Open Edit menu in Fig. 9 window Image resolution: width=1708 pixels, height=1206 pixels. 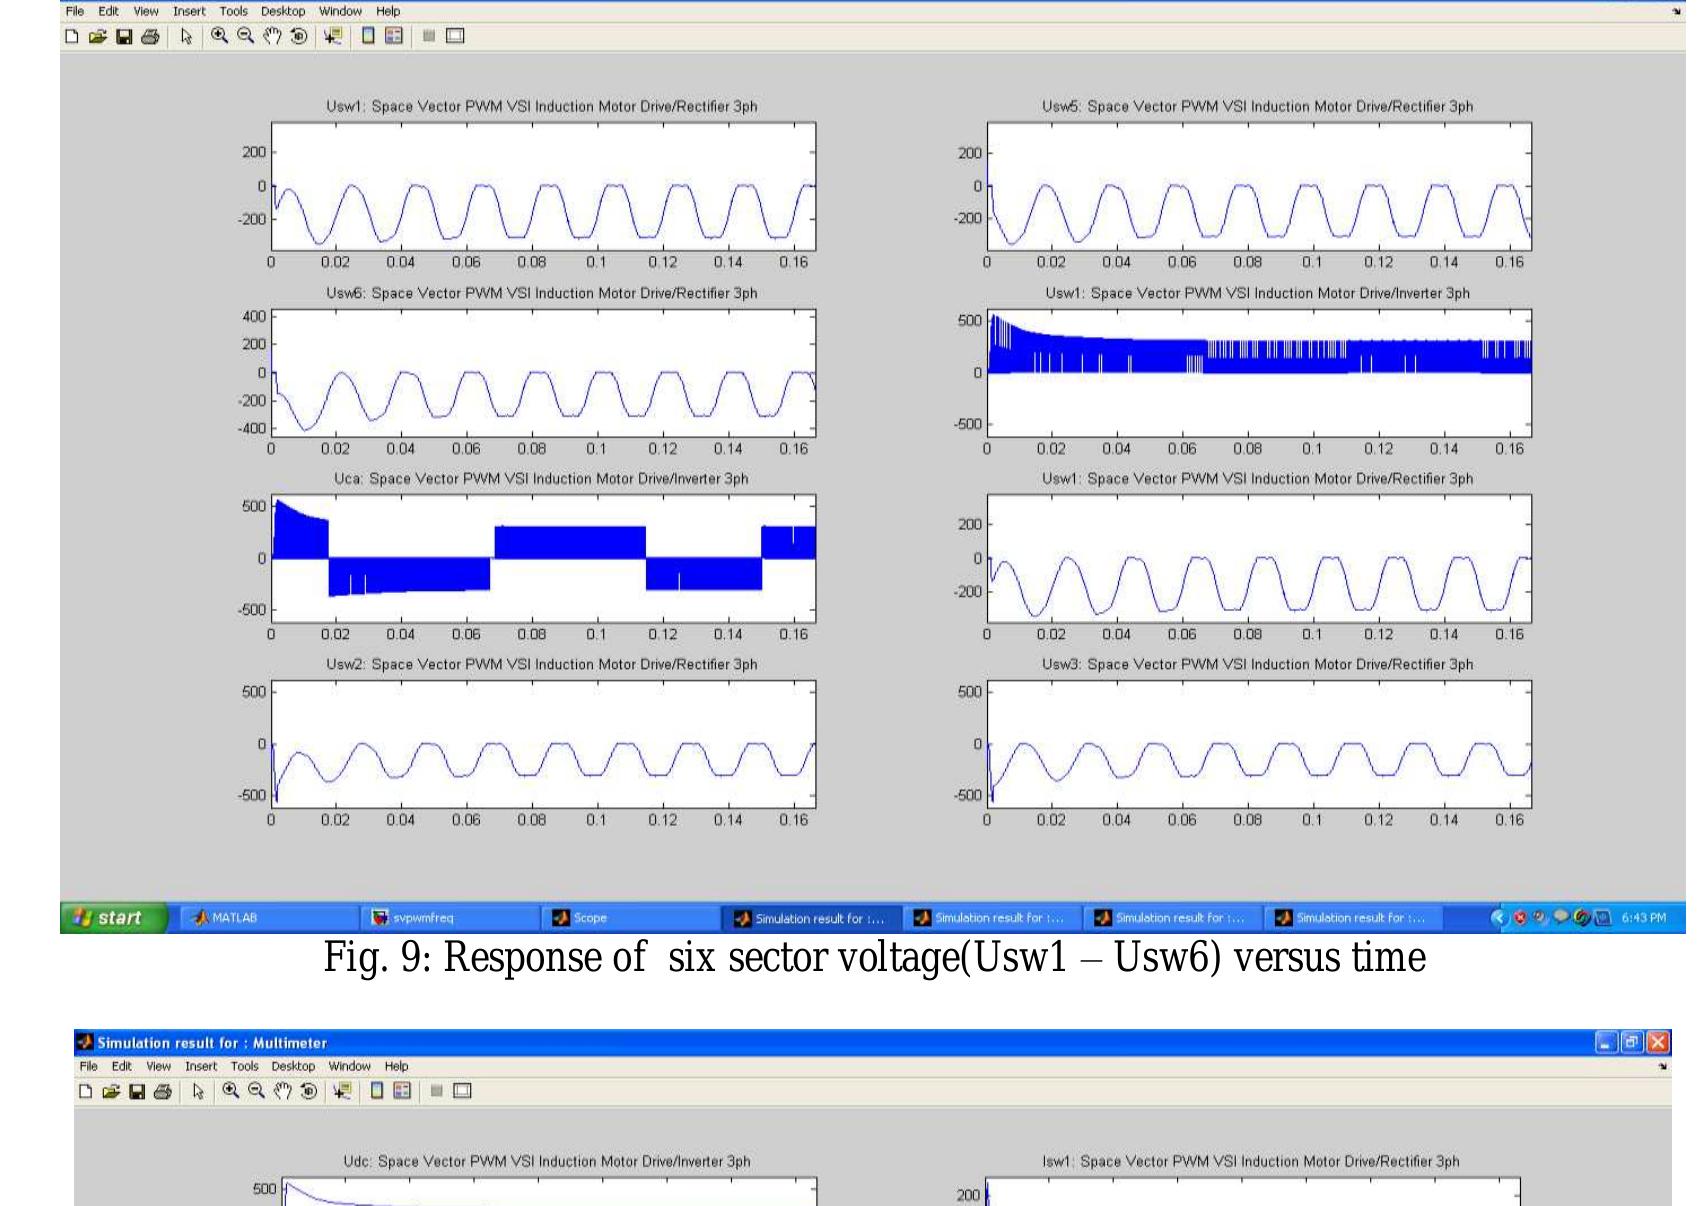click(x=109, y=12)
